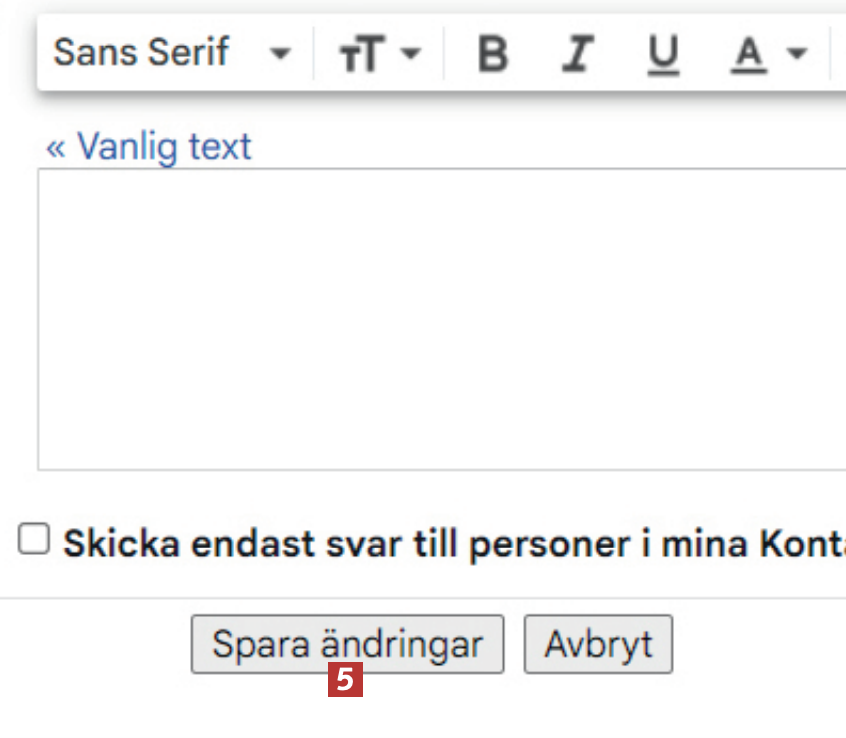Expand the text size dropdown arrow
Viewport: 846px width, 738px height.
(x=412, y=53)
